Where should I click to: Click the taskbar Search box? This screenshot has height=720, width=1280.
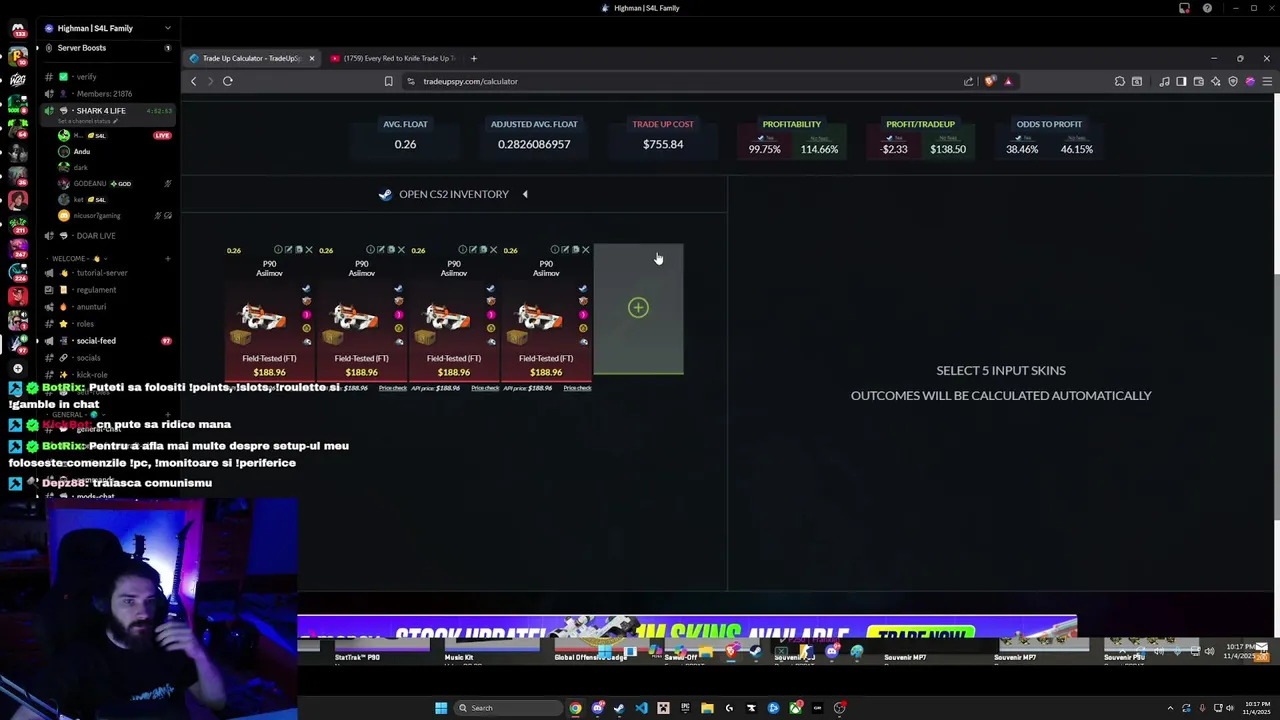[508, 708]
